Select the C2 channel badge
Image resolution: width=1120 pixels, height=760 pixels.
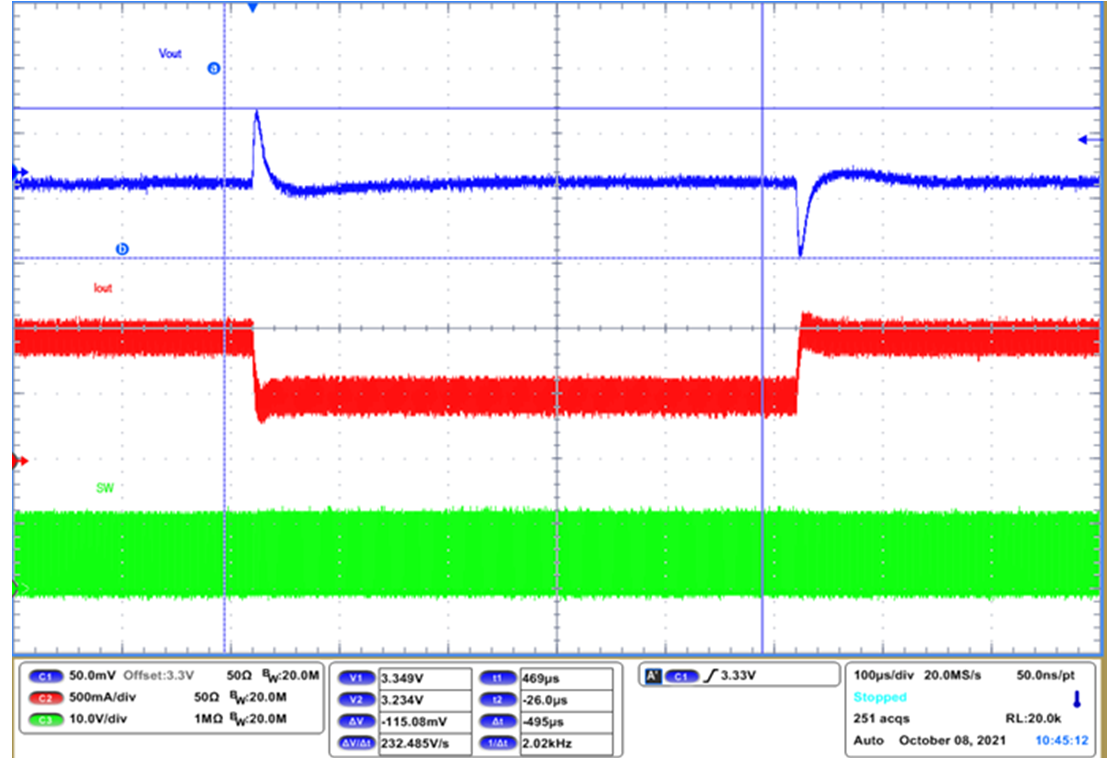click(47, 697)
